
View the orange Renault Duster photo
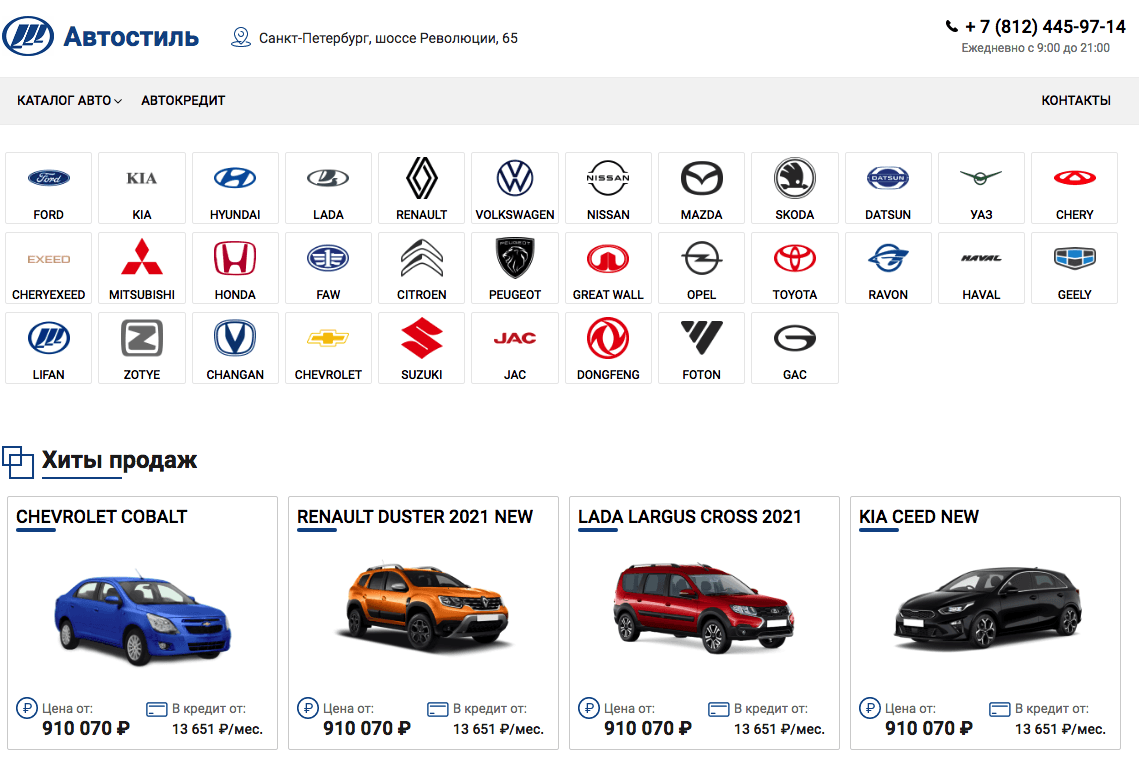[425, 607]
